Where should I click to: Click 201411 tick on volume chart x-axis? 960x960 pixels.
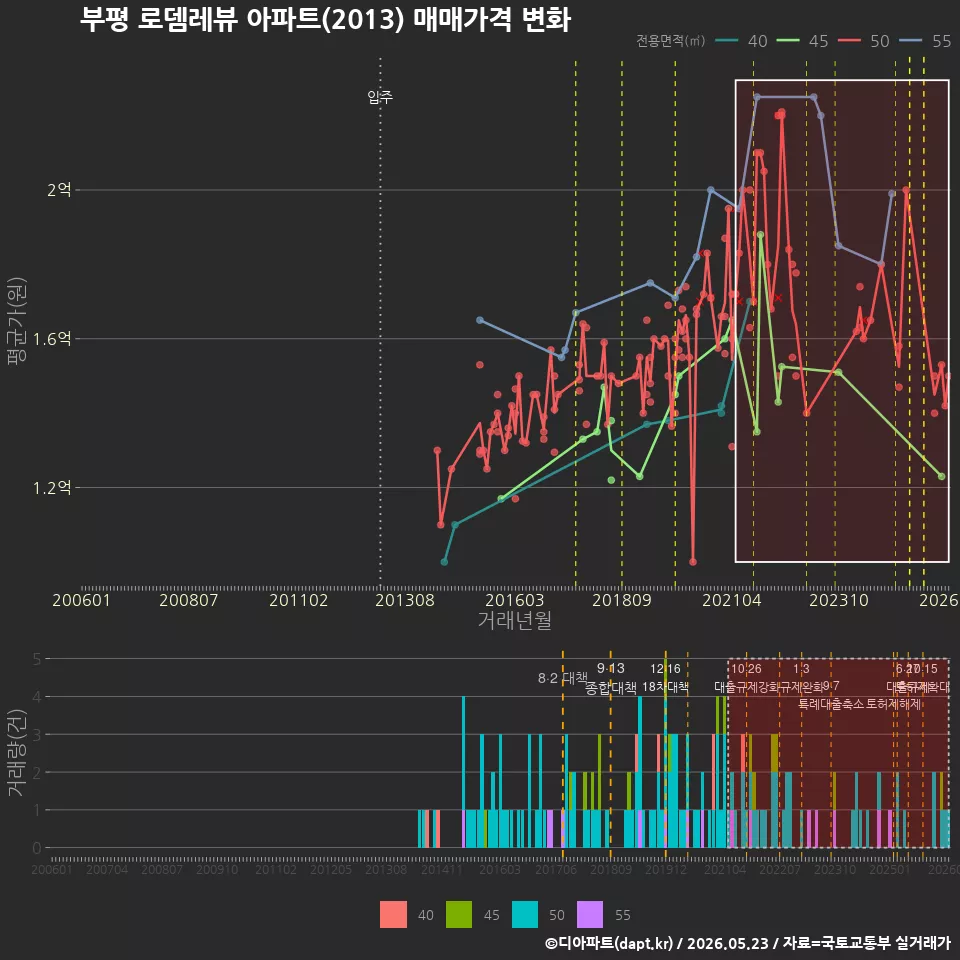pyautogui.click(x=442, y=869)
